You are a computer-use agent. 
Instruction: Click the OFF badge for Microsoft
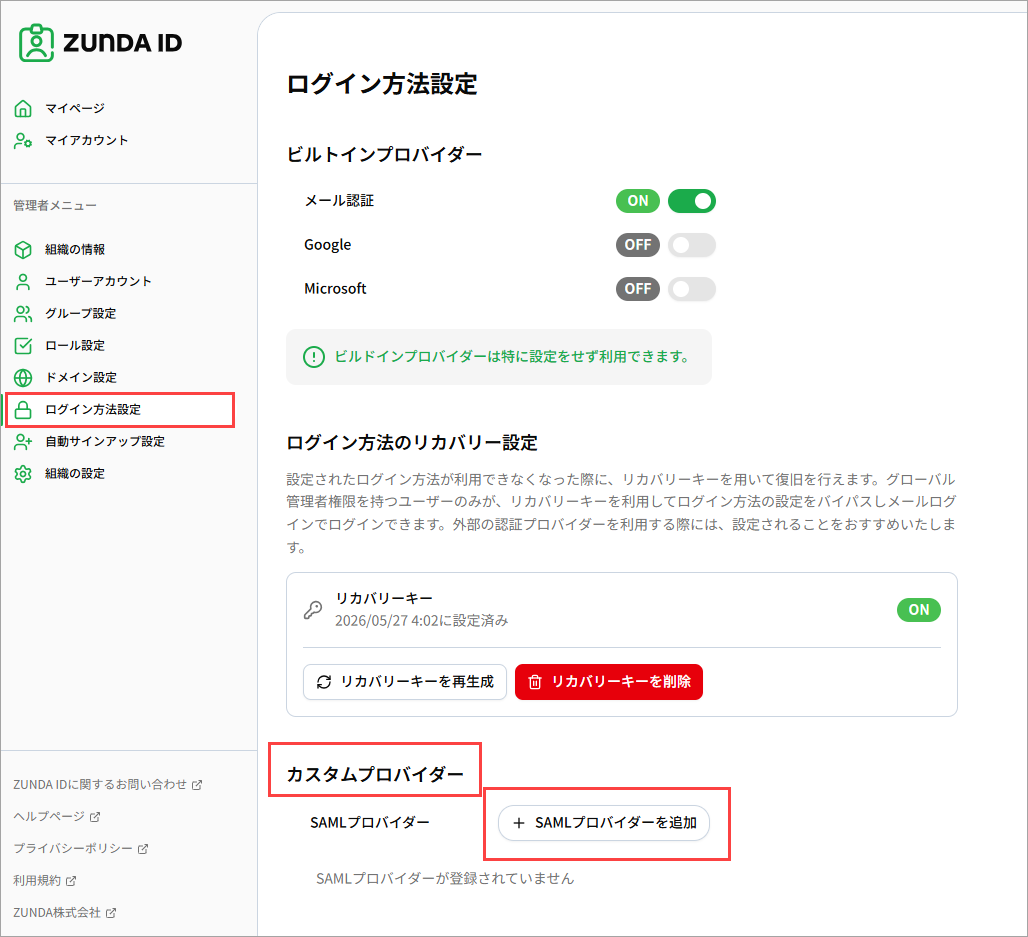point(638,289)
